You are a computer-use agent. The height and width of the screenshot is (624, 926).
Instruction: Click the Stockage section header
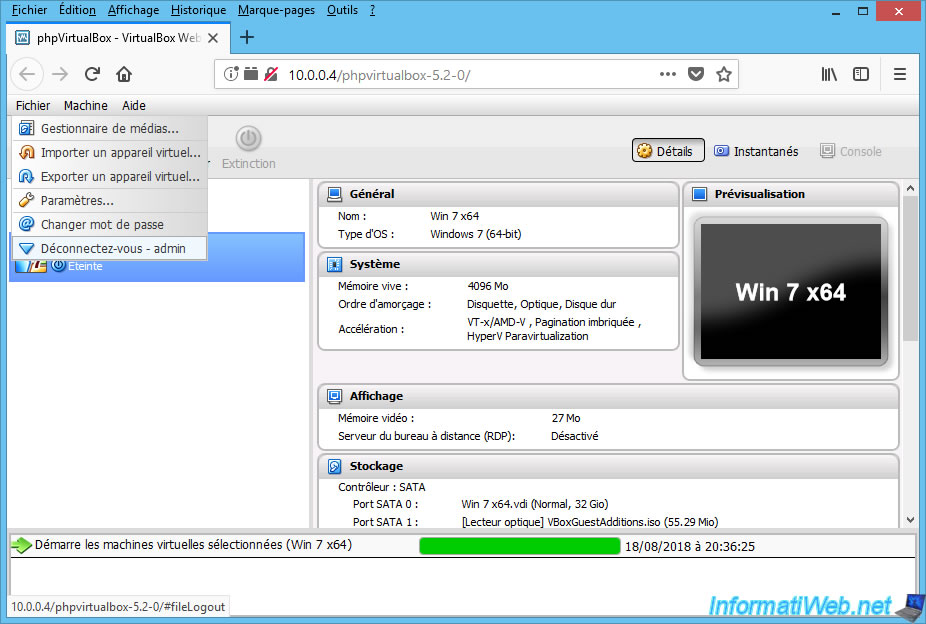coord(608,466)
